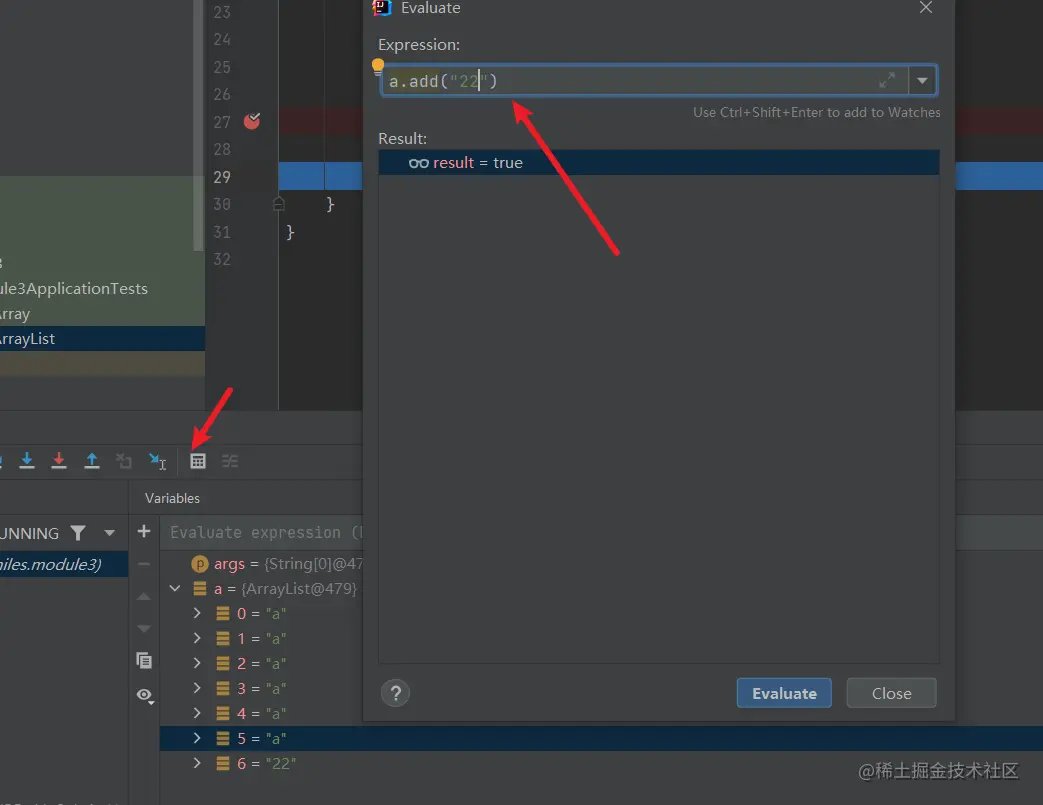
Task: Expand the '3 = "a"' element
Action: point(197,688)
